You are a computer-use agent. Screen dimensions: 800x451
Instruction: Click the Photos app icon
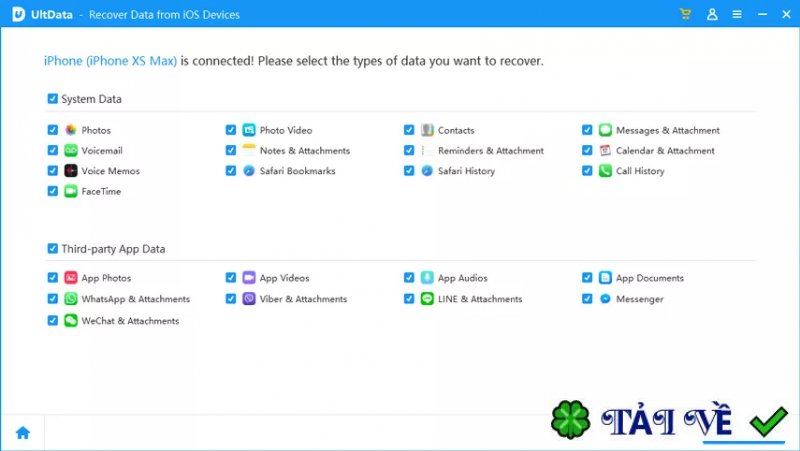(x=70, y=130)
